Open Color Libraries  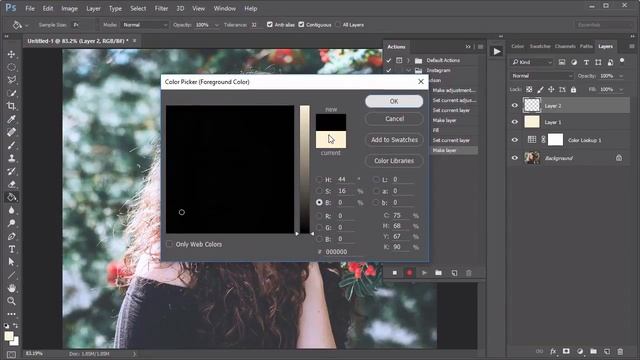[x=394, y=161]
